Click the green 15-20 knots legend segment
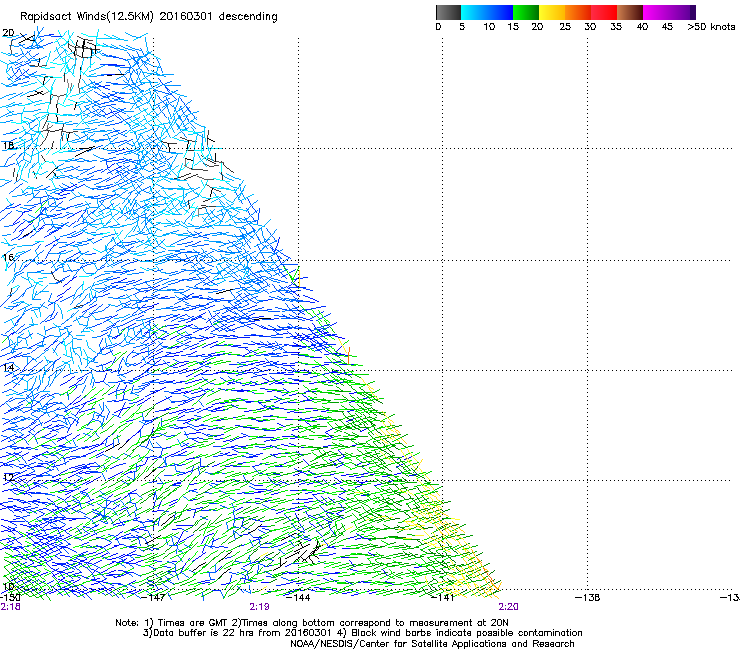Screen dimensions: 740x650 point(526,12)
